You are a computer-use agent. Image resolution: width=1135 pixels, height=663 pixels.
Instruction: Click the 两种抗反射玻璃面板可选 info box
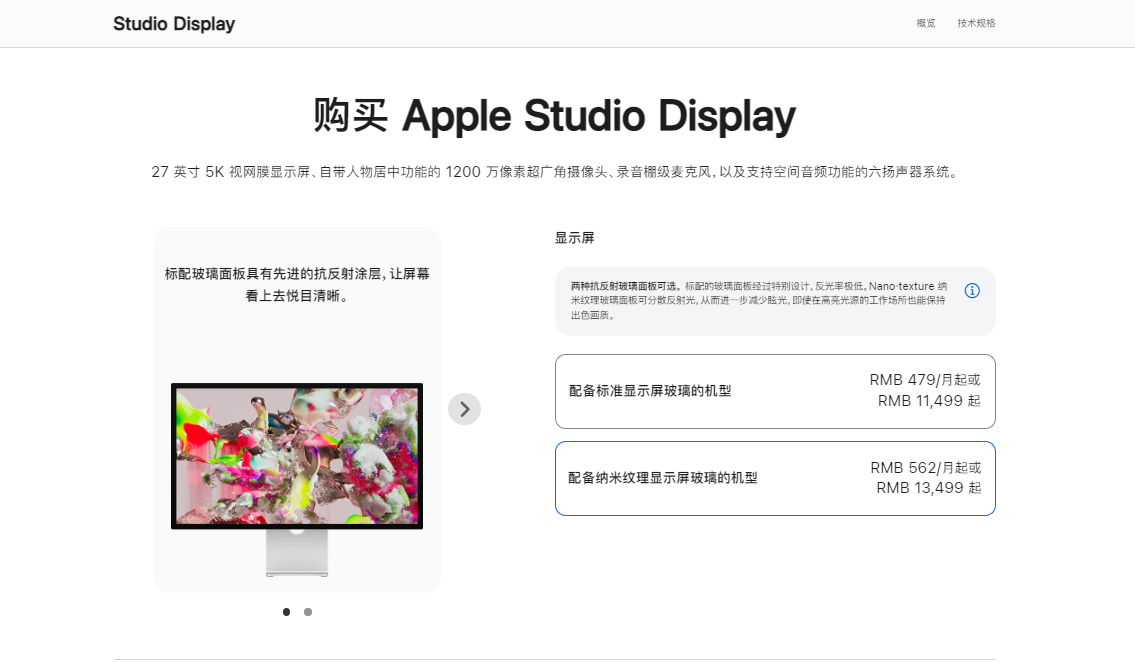[x=775, y=301]
